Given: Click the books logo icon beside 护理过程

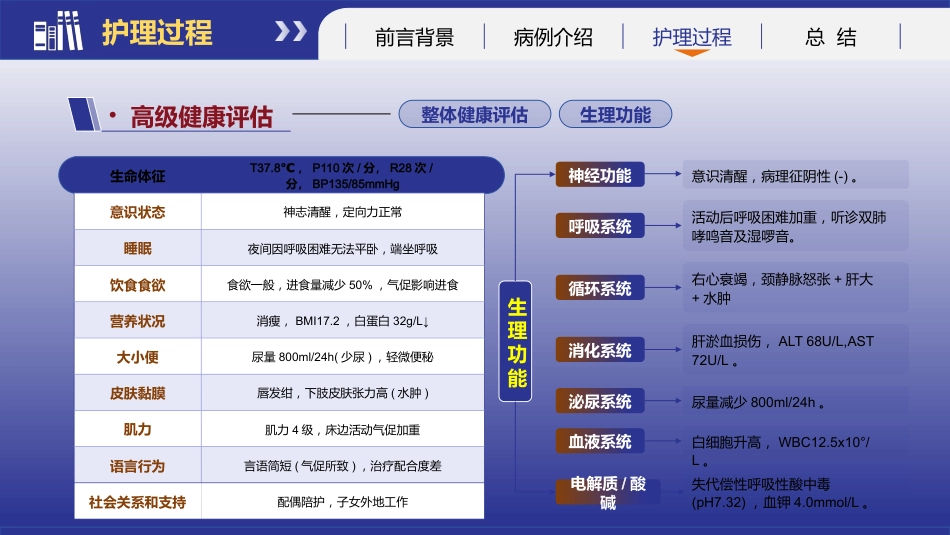Looking at the screenshot, I should pos(58,30).
